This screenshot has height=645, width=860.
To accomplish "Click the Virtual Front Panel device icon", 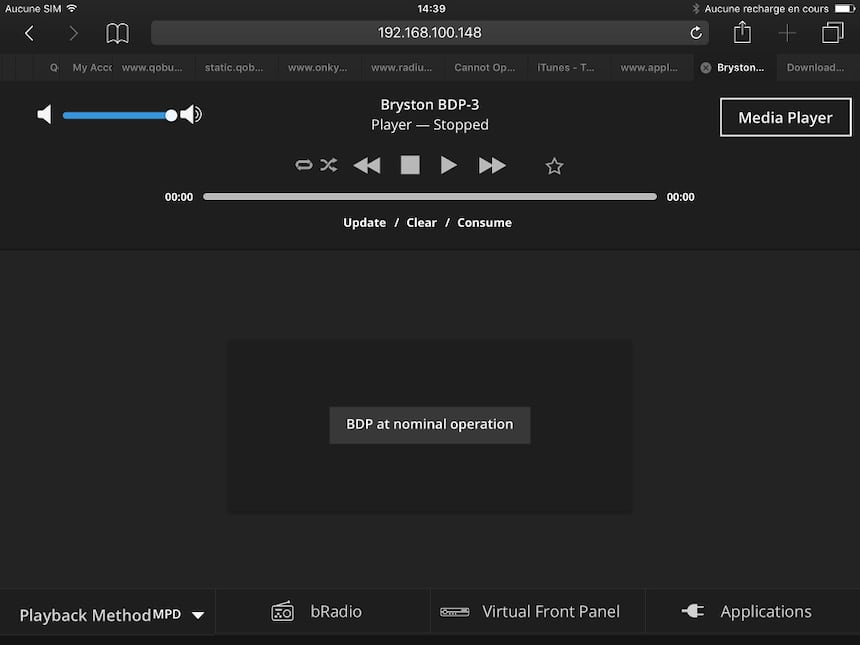I will (x=455, y=612).
